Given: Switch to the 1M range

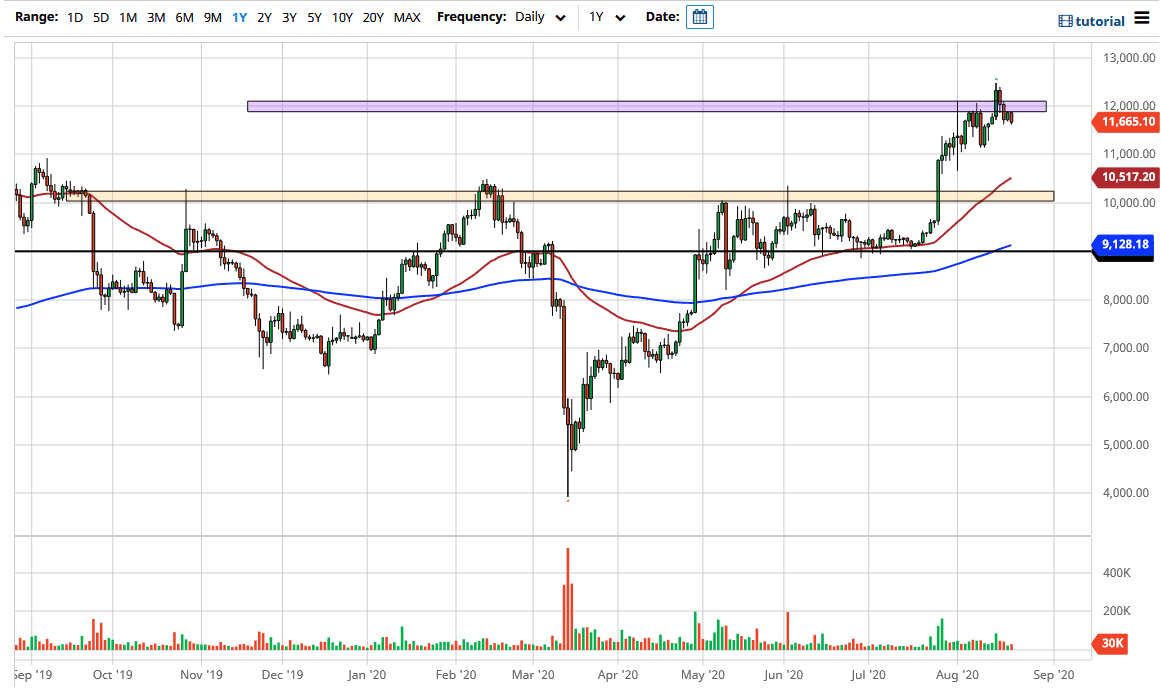Looking at the screenshot, I should coord(129,17).
